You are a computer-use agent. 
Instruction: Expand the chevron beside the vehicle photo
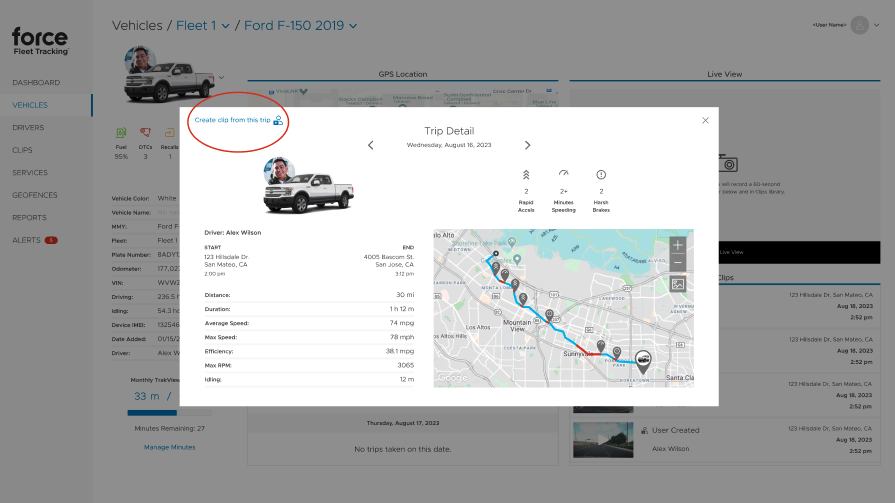pyautogui.click(x=221, y=78)
